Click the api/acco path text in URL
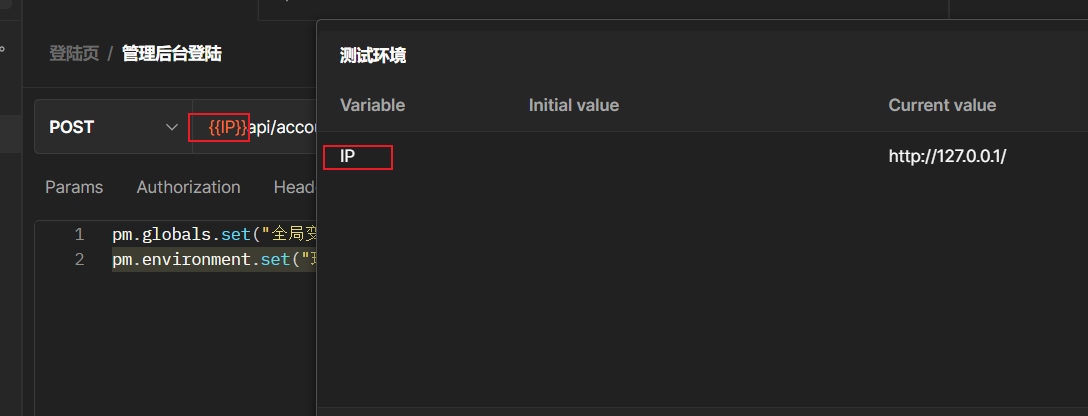Image resolution: width=1088 pixels, height=416 pixels. [x=283, y=127]
